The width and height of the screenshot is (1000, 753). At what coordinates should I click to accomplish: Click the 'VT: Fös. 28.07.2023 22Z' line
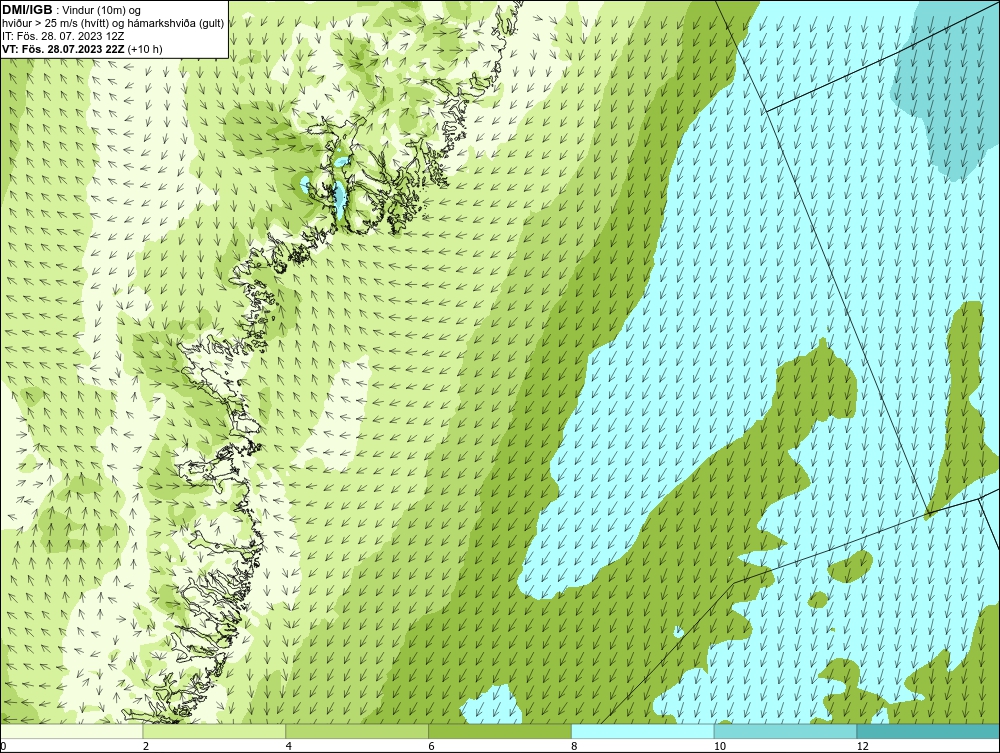64,49
